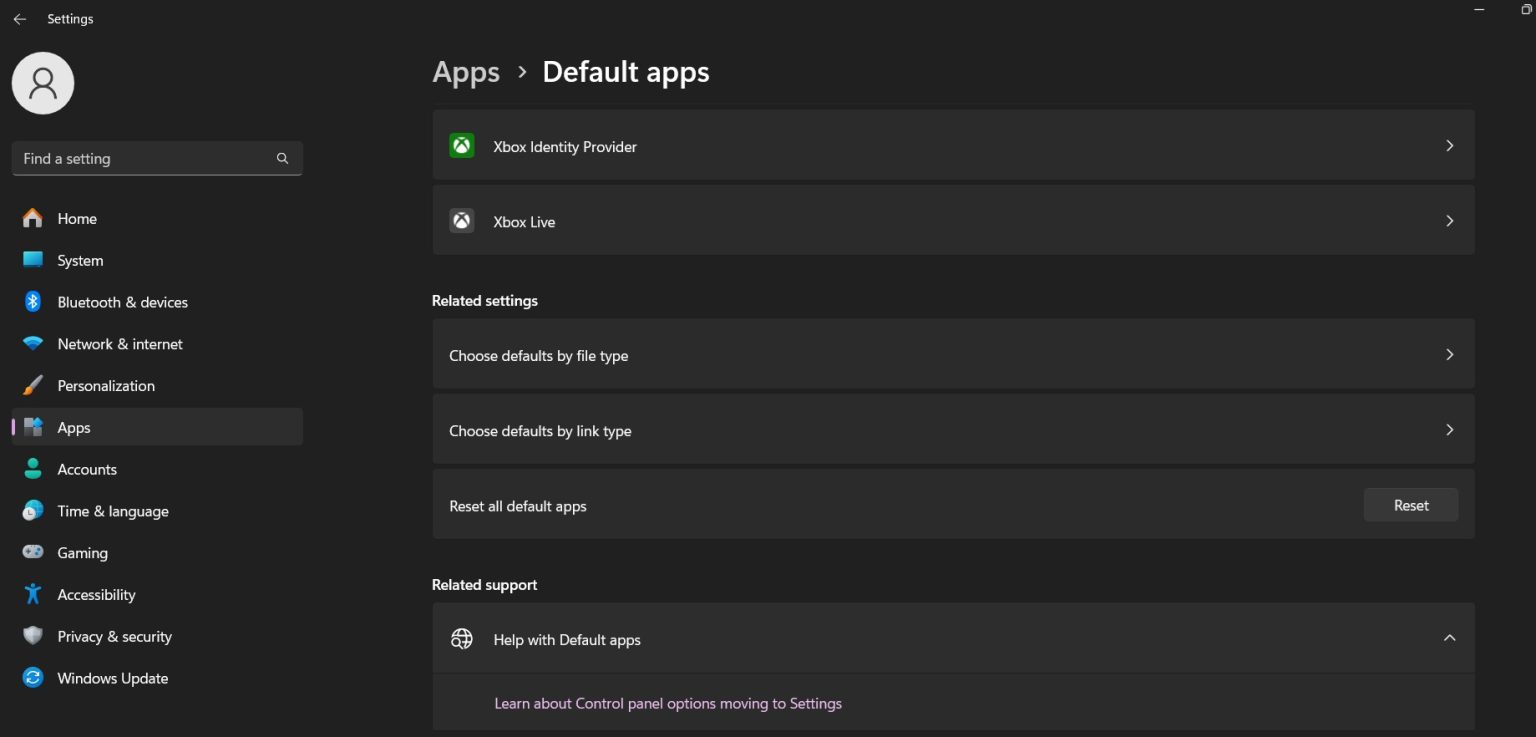Navigate back using the arrow button
This screenshot has height=737, width=1536.
pos(20,19)
